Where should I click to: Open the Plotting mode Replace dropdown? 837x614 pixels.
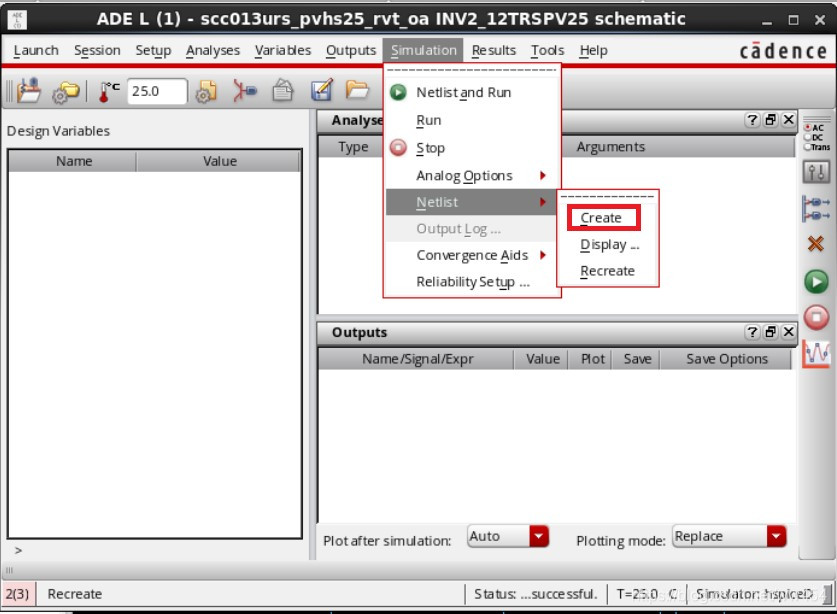(x=728, y=536)
